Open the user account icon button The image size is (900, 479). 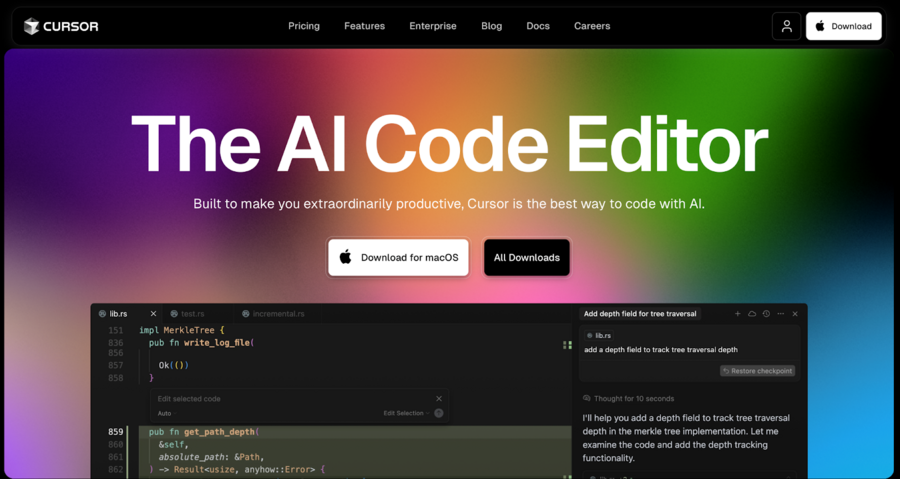point(786,26)
